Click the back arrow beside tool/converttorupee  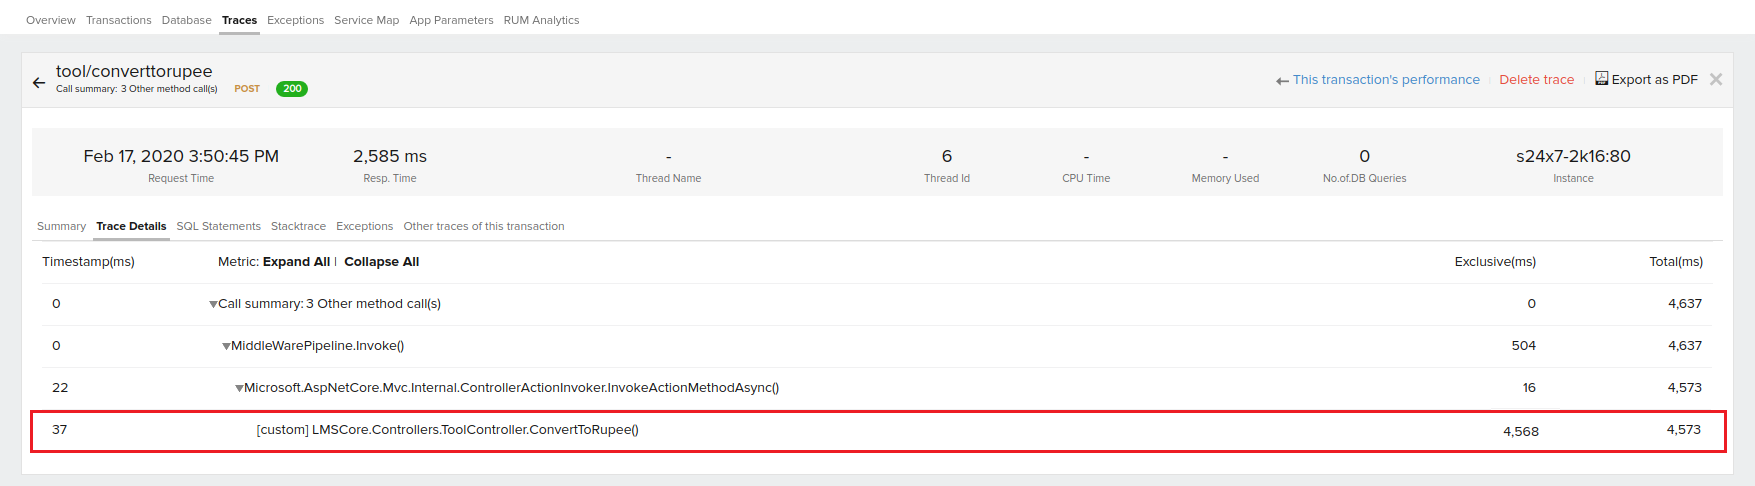[x=39, y=83]
